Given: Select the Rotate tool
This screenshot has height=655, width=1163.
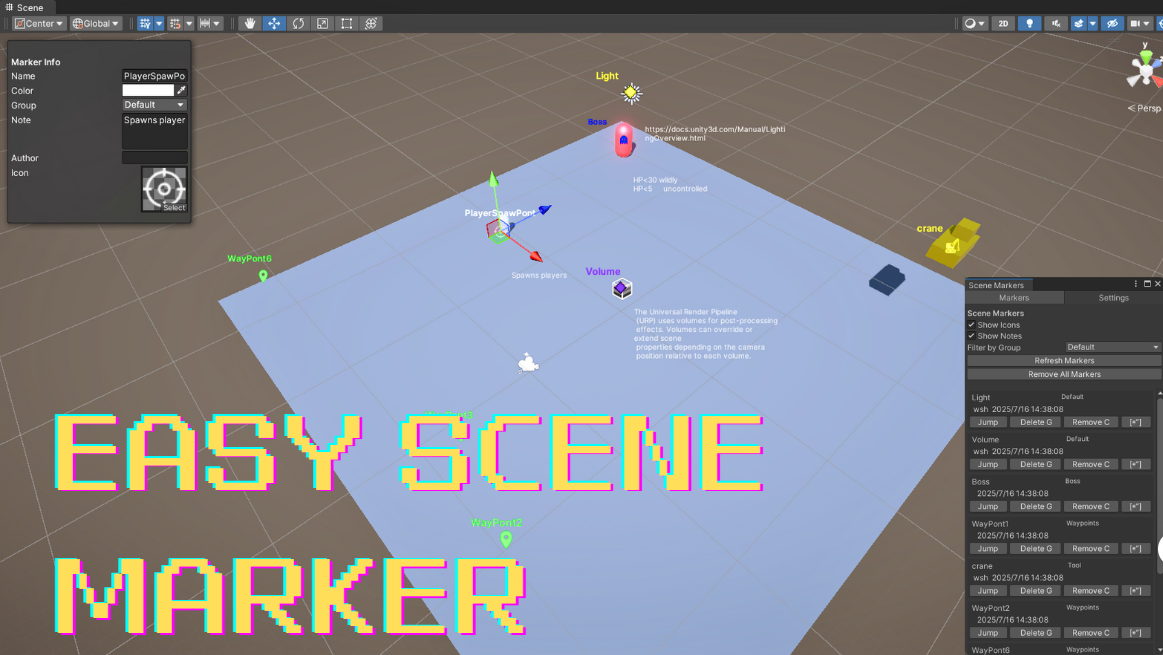Looking at the screenshot, I should coord(298,24).
